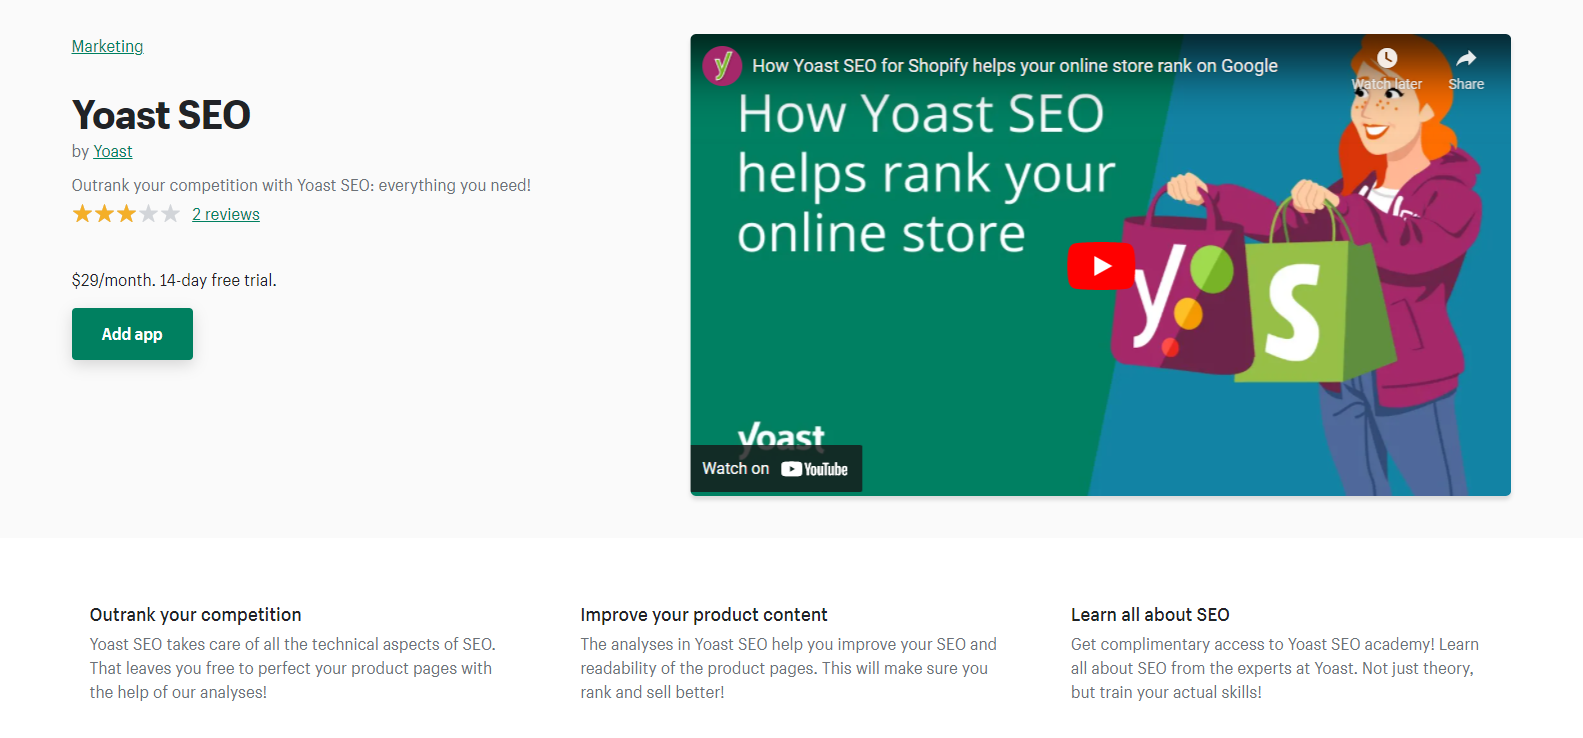Click the Watch later clock icon
The image size is (1583, 738).
point(1387,57)
